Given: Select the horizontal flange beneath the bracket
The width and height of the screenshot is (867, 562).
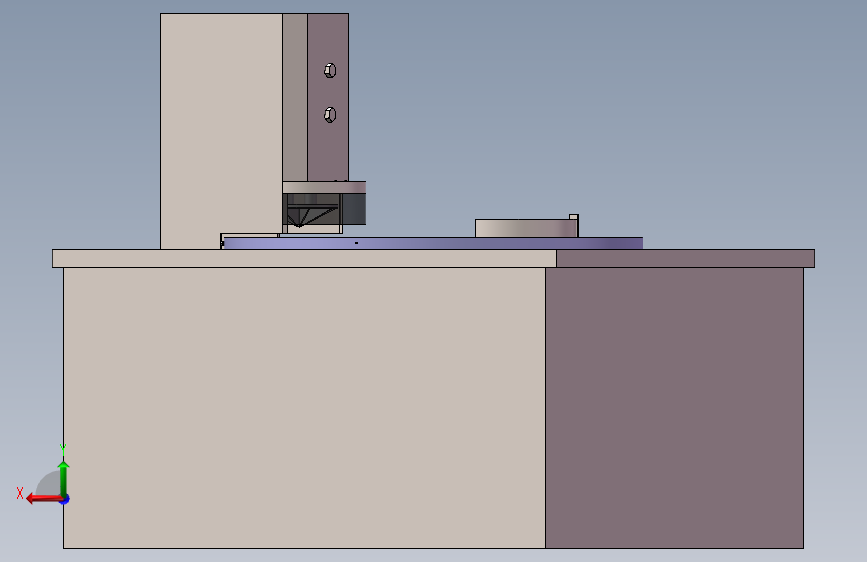Looking at the screenshot, I should pos(324,188).
